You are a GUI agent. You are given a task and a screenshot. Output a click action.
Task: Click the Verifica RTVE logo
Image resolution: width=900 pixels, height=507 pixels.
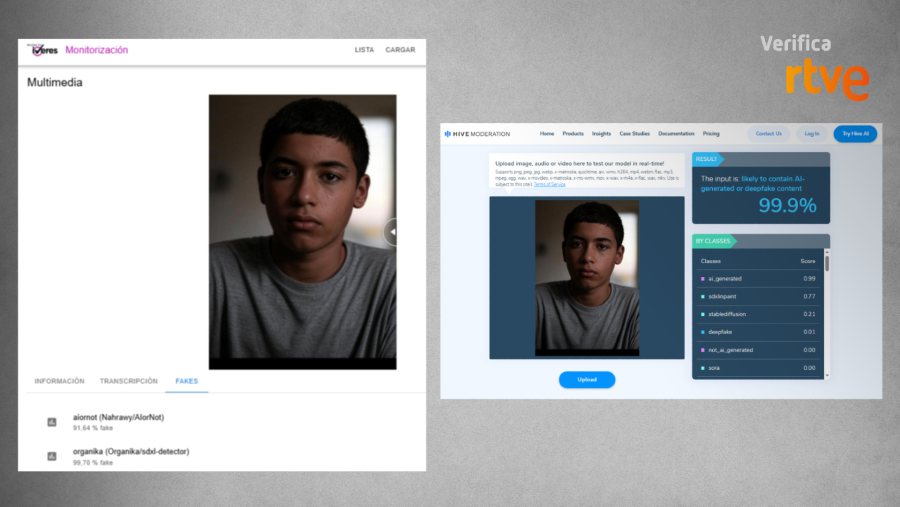[x=814, y=67]
